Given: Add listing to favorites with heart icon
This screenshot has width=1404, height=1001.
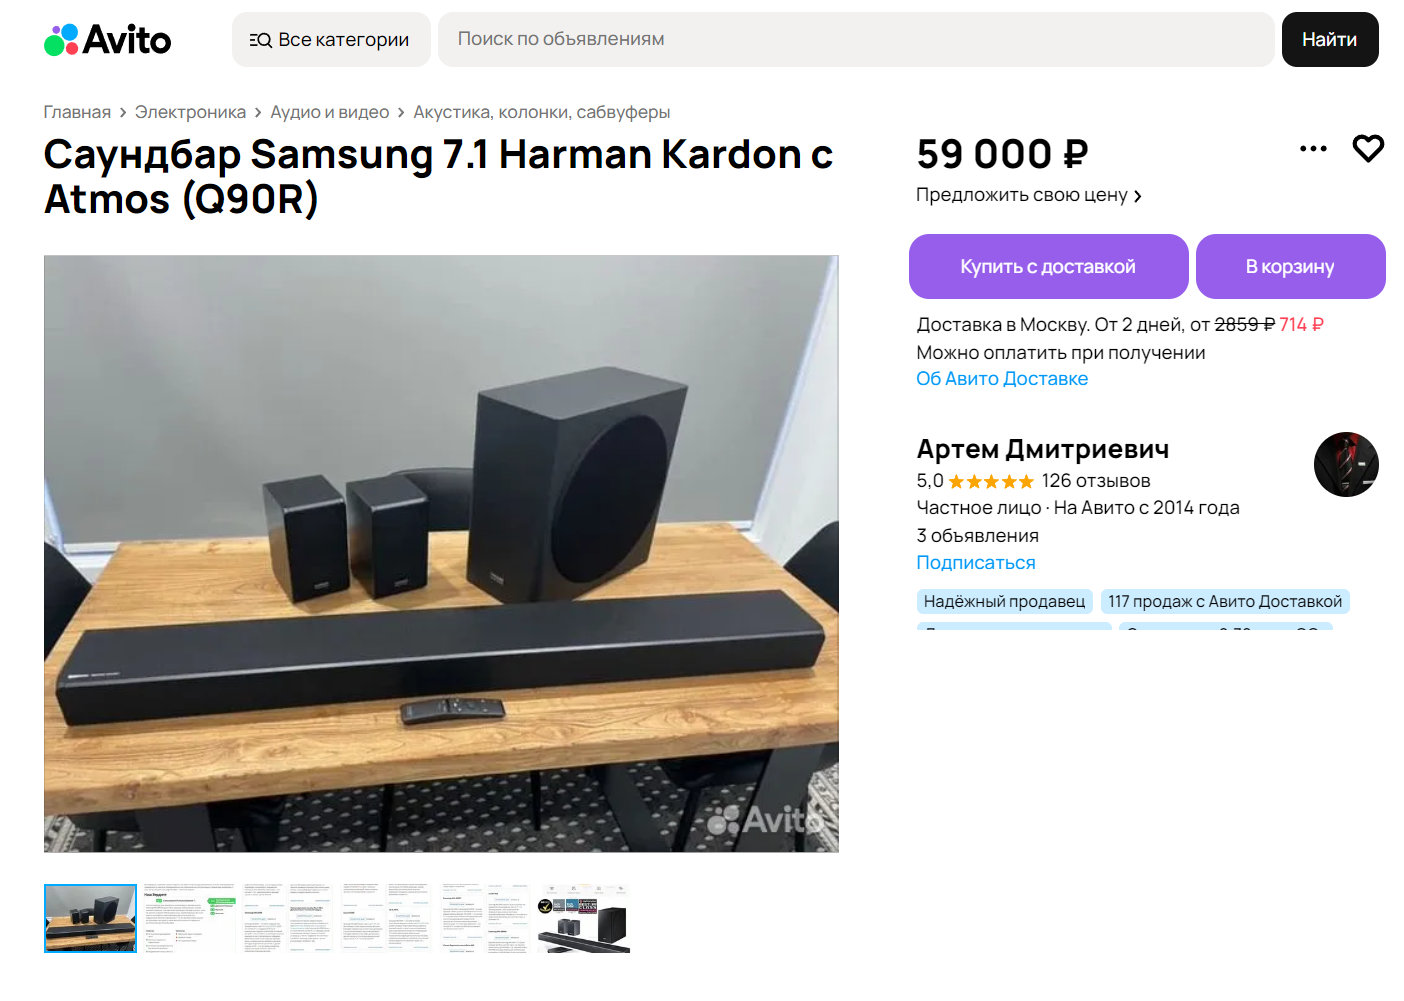Looking at the screenshot, I should (1368, 149).
